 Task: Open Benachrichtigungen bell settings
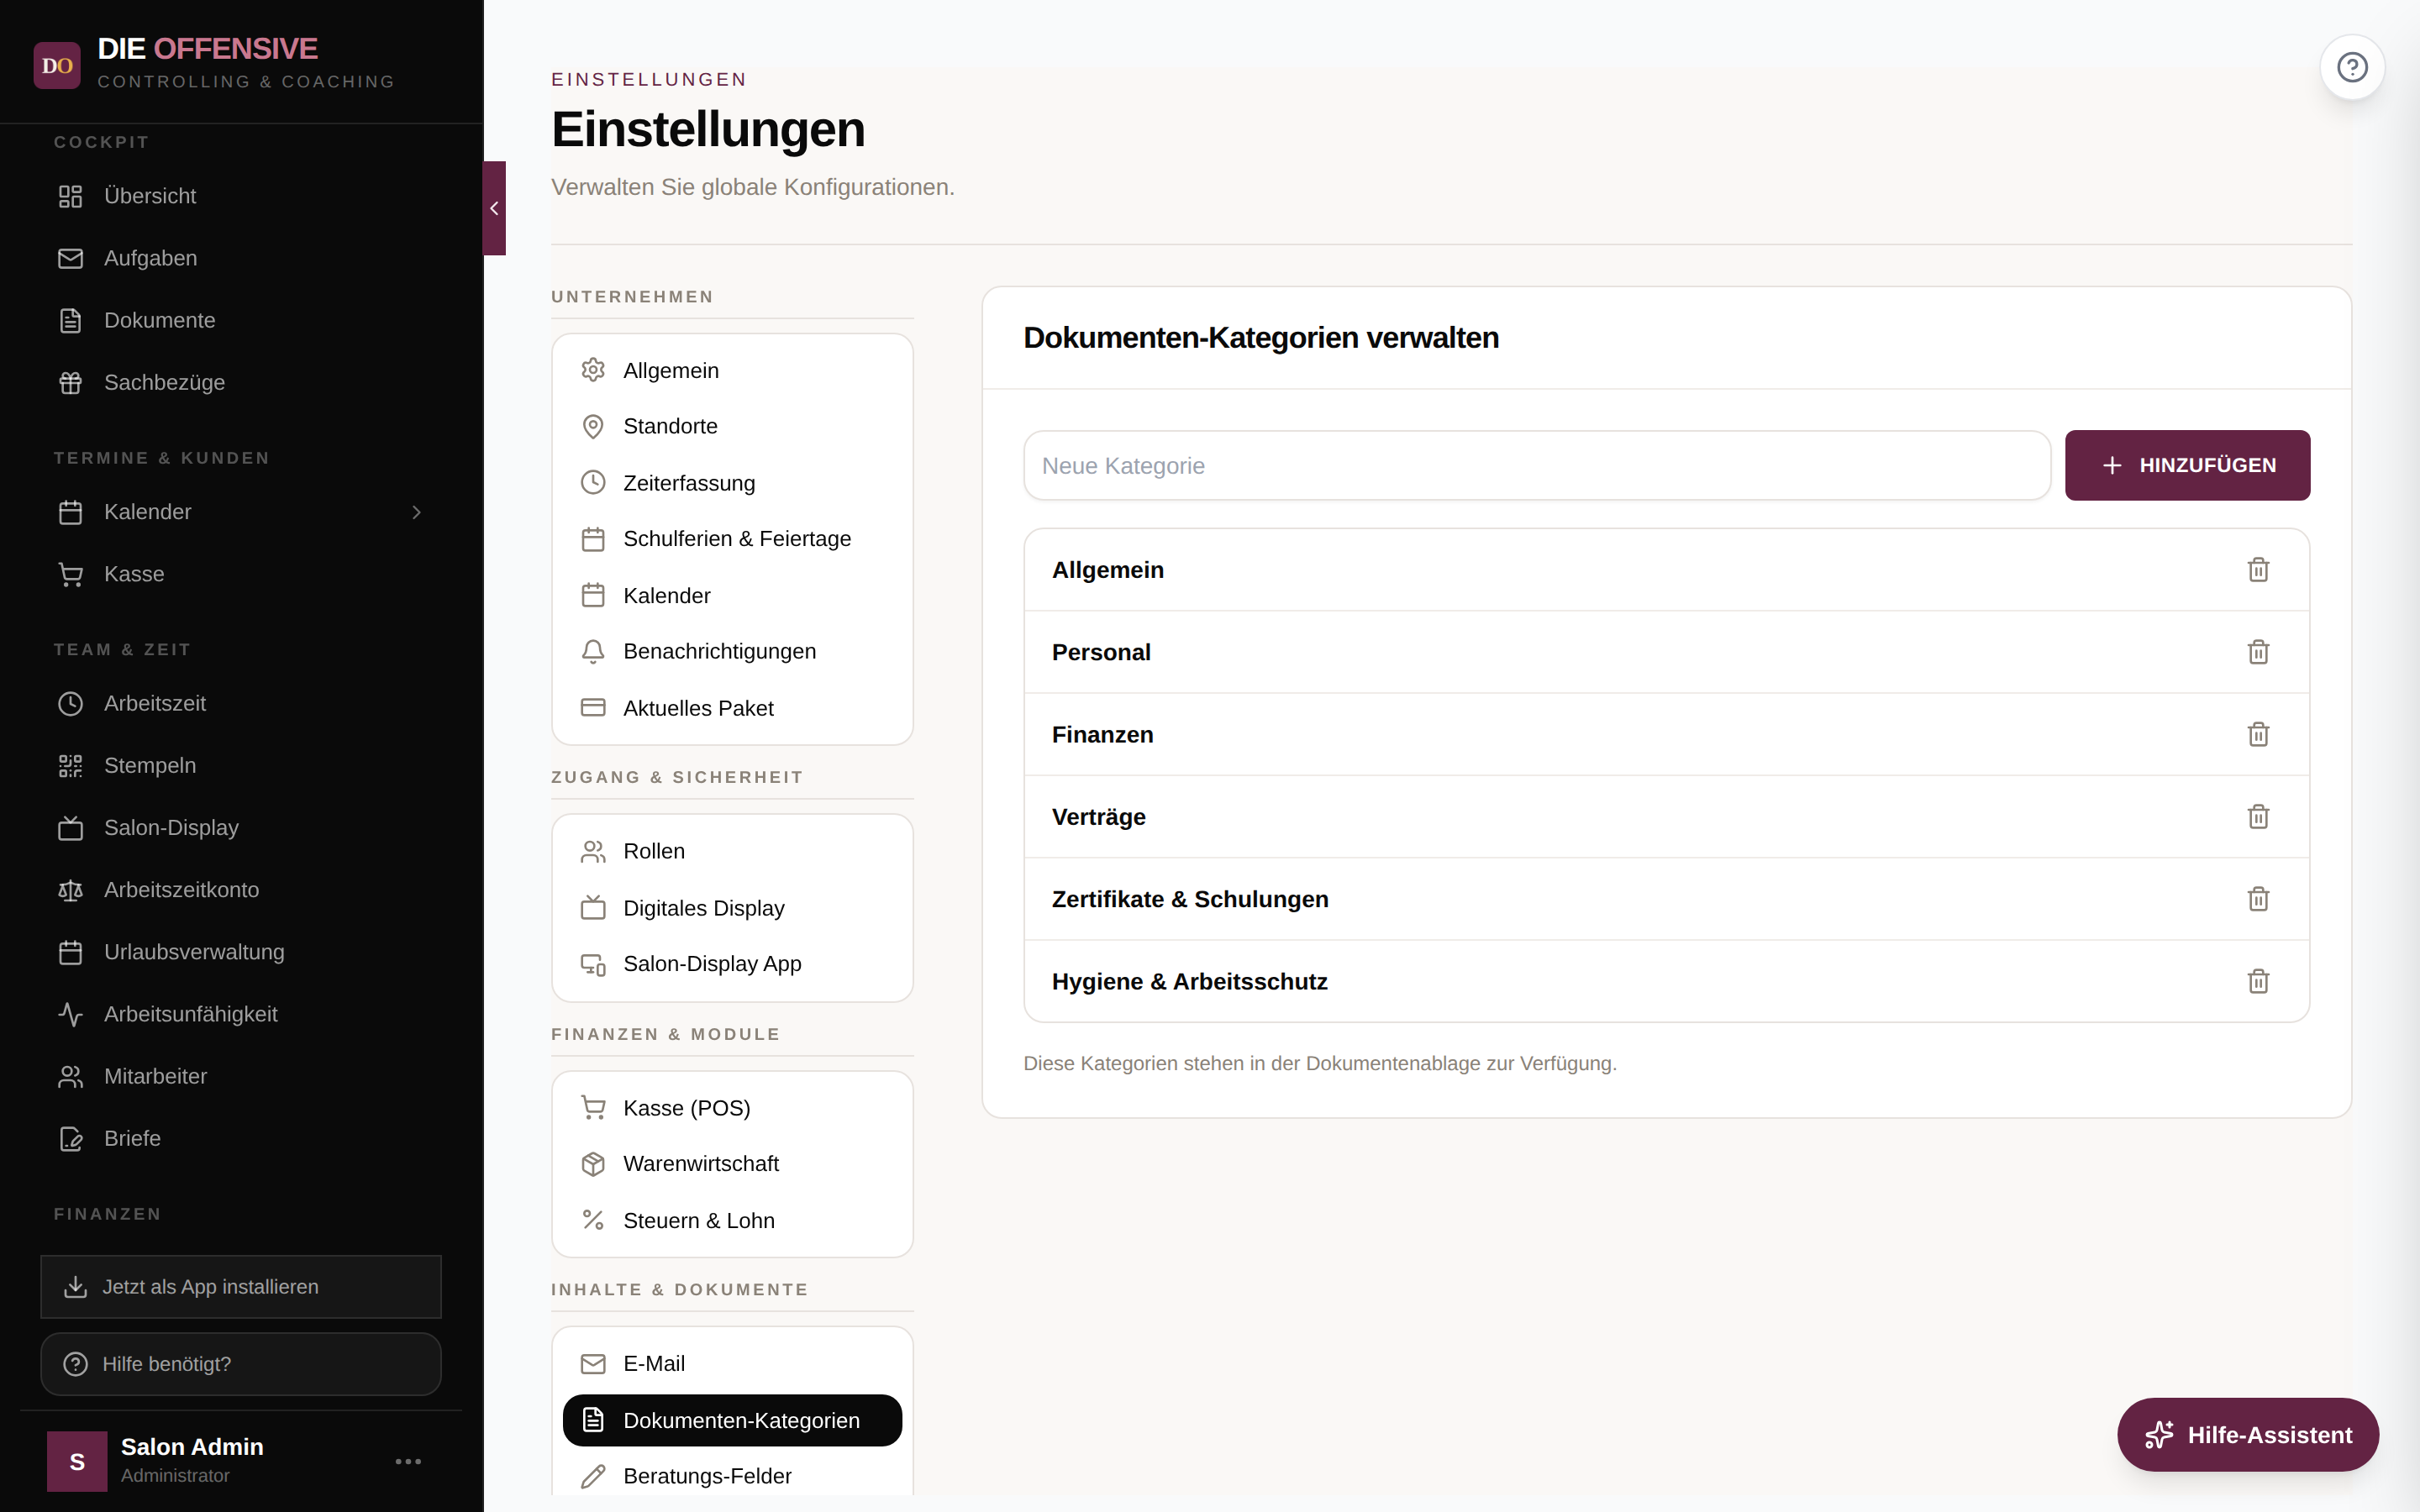[x=732, y=651]
